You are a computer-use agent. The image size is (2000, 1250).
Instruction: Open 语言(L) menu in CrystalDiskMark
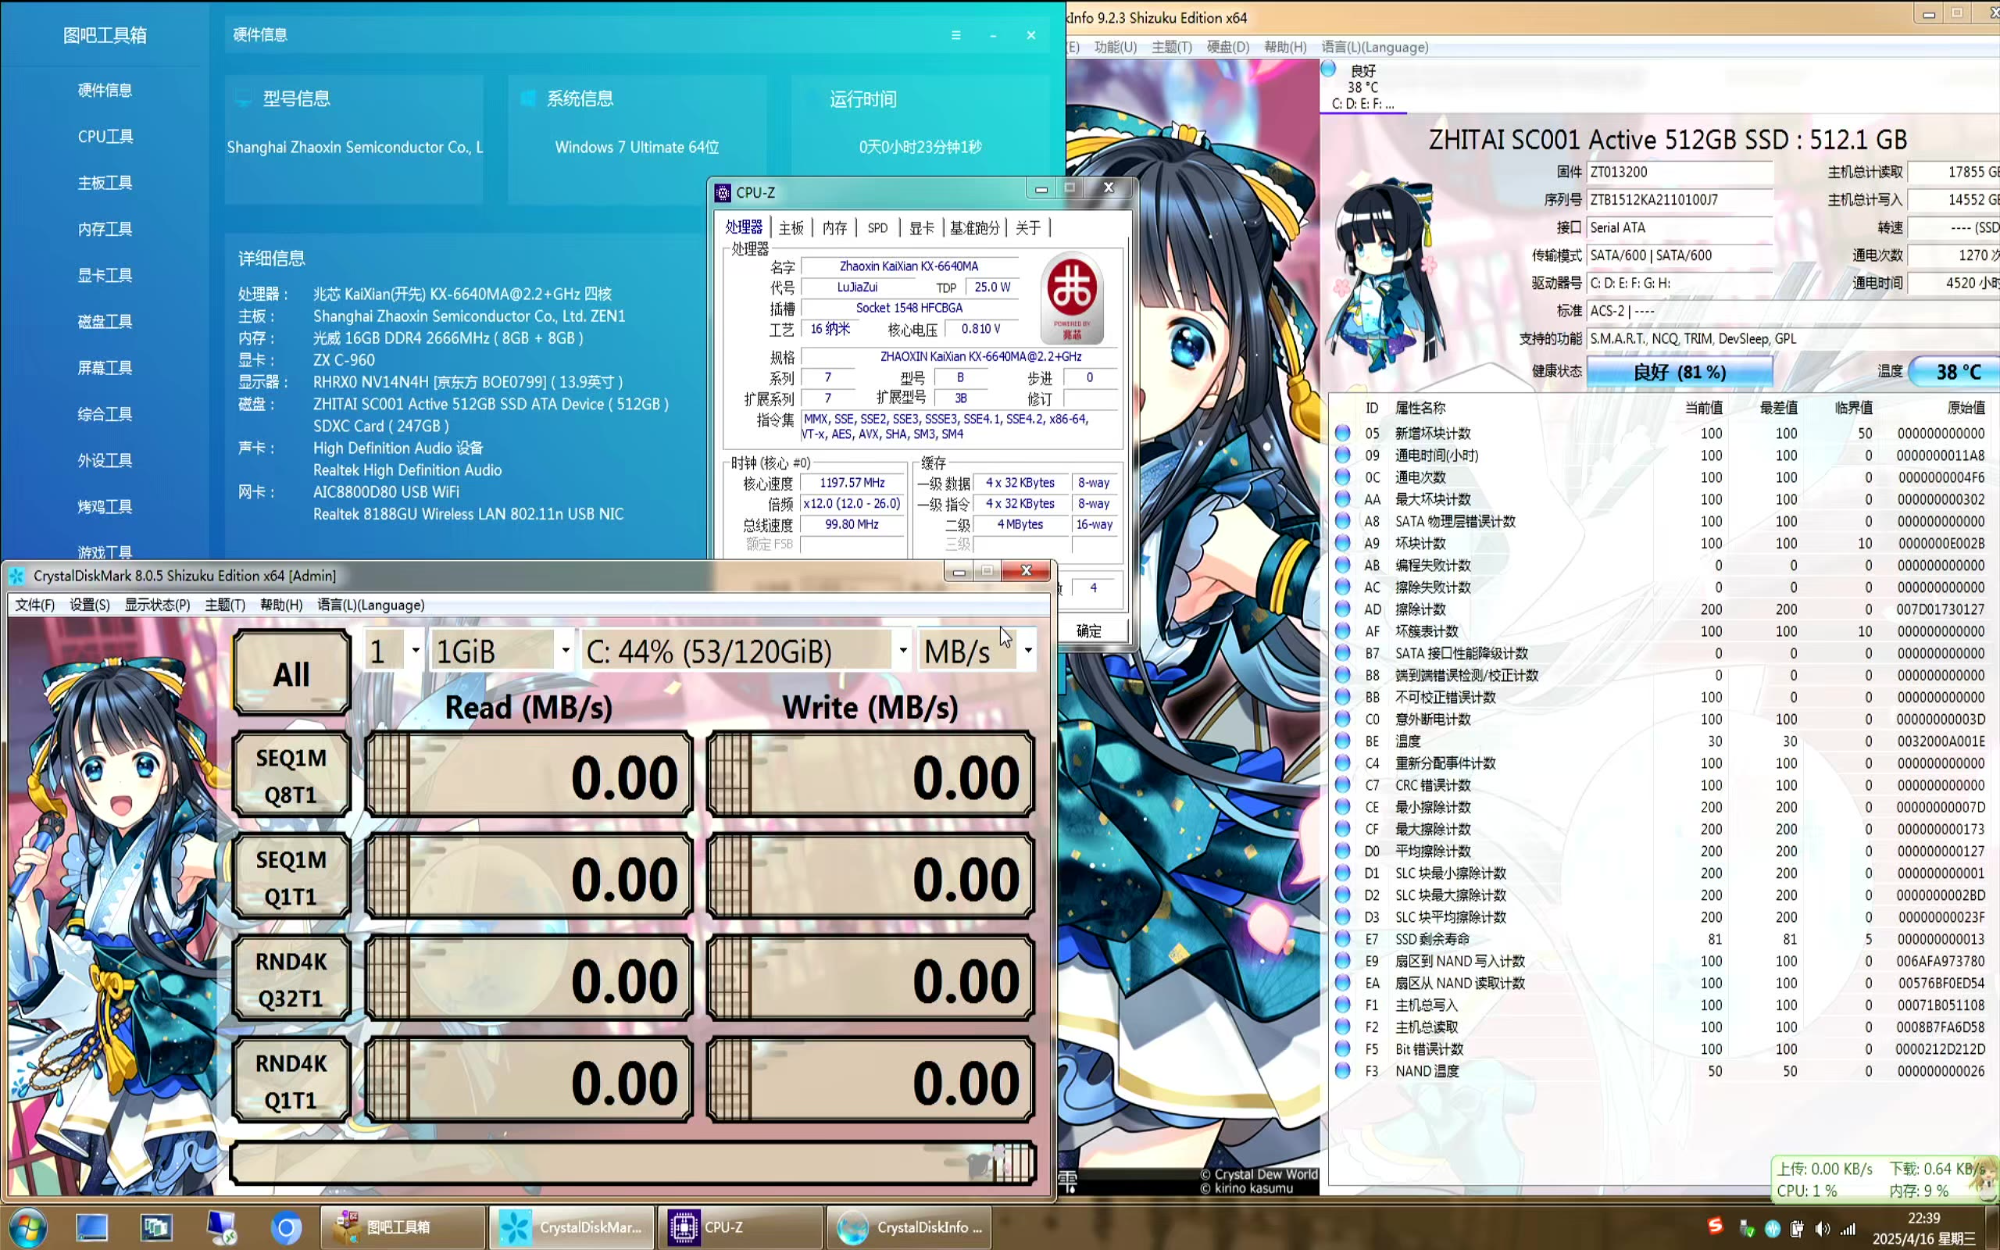pos(371,605)
